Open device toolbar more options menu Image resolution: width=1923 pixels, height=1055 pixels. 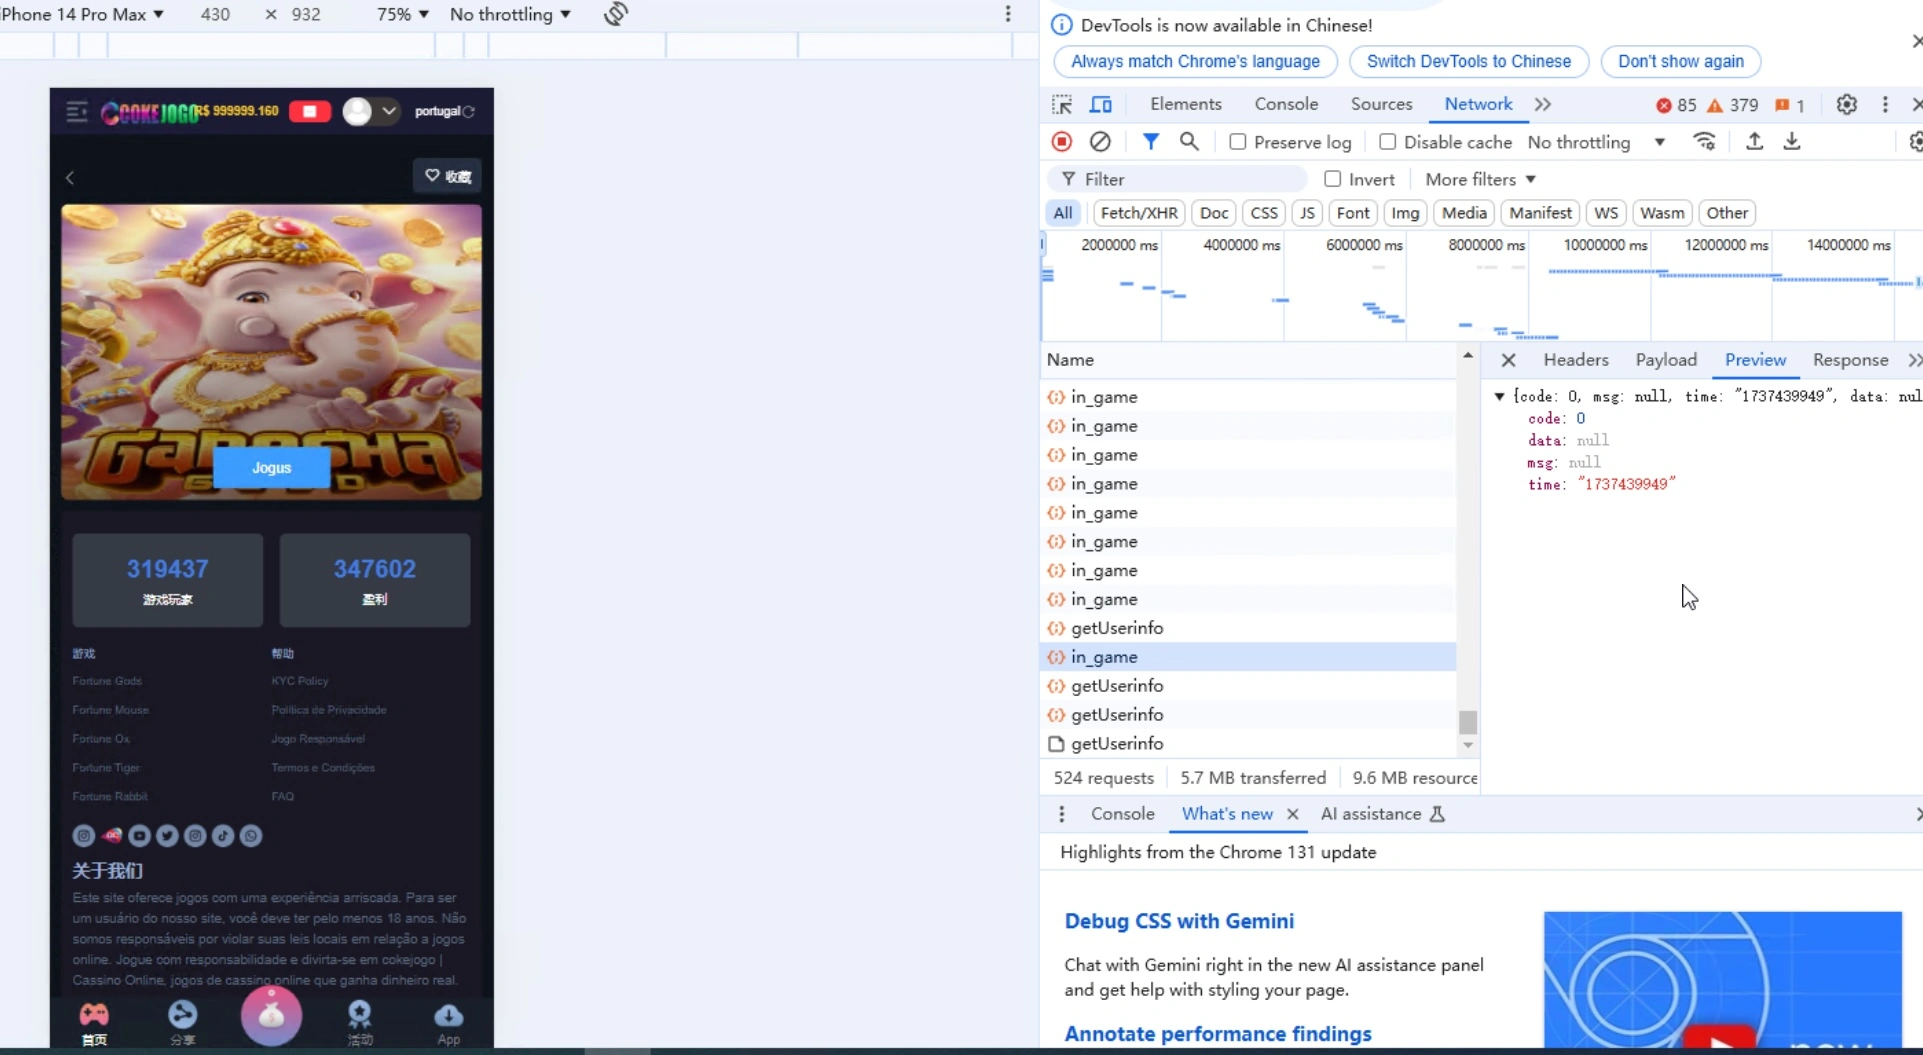[1008, 14]
